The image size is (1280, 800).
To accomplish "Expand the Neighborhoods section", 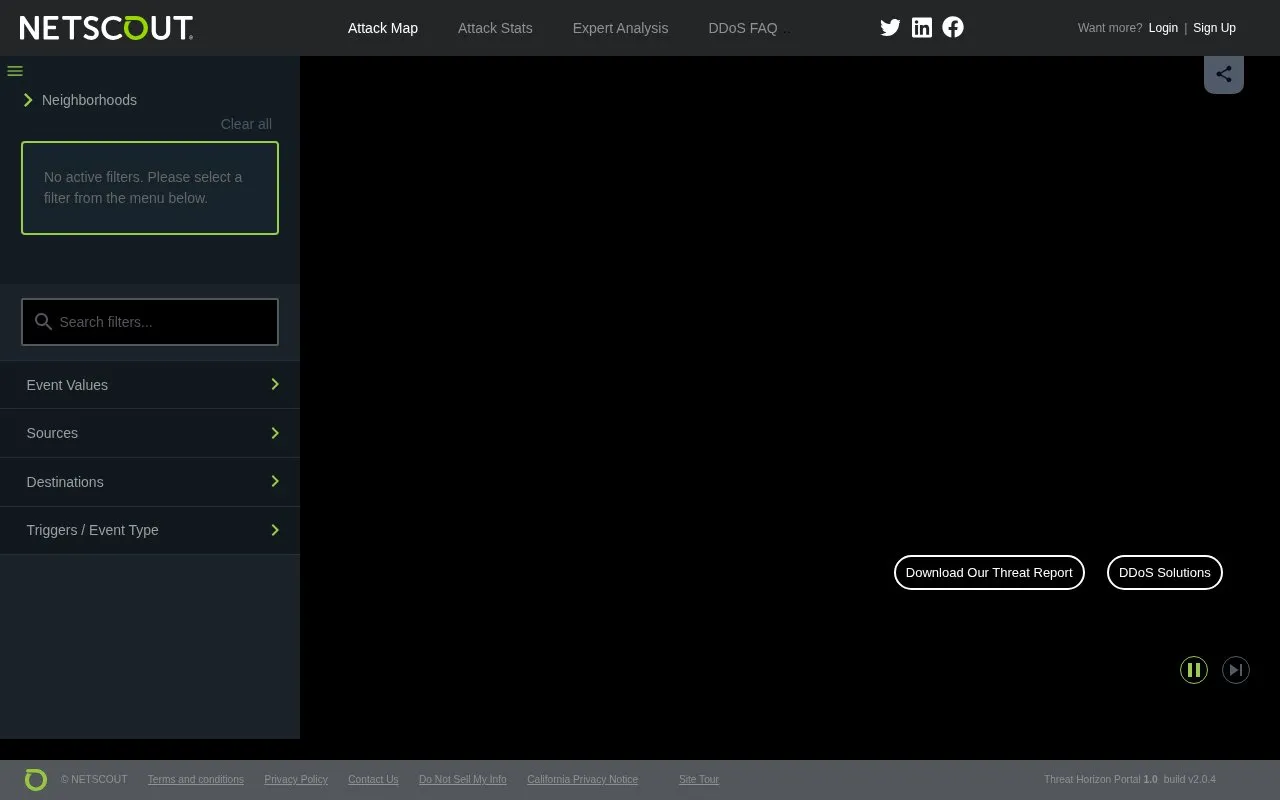I will (80, 100).
